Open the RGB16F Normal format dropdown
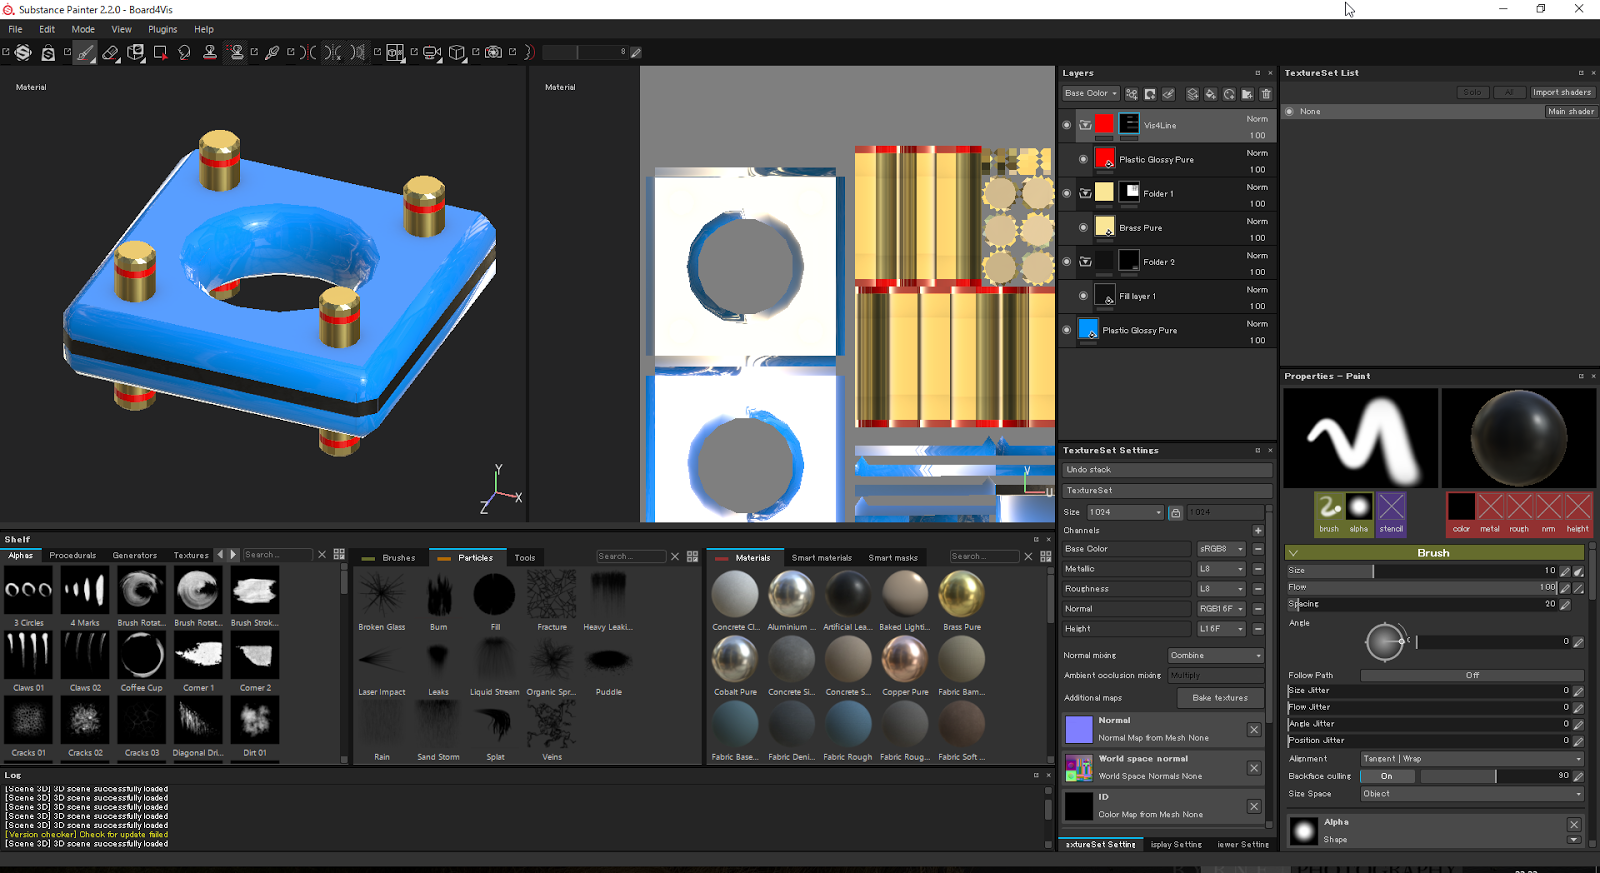This screenshot has height=873, width=1600. point(1221,609)
